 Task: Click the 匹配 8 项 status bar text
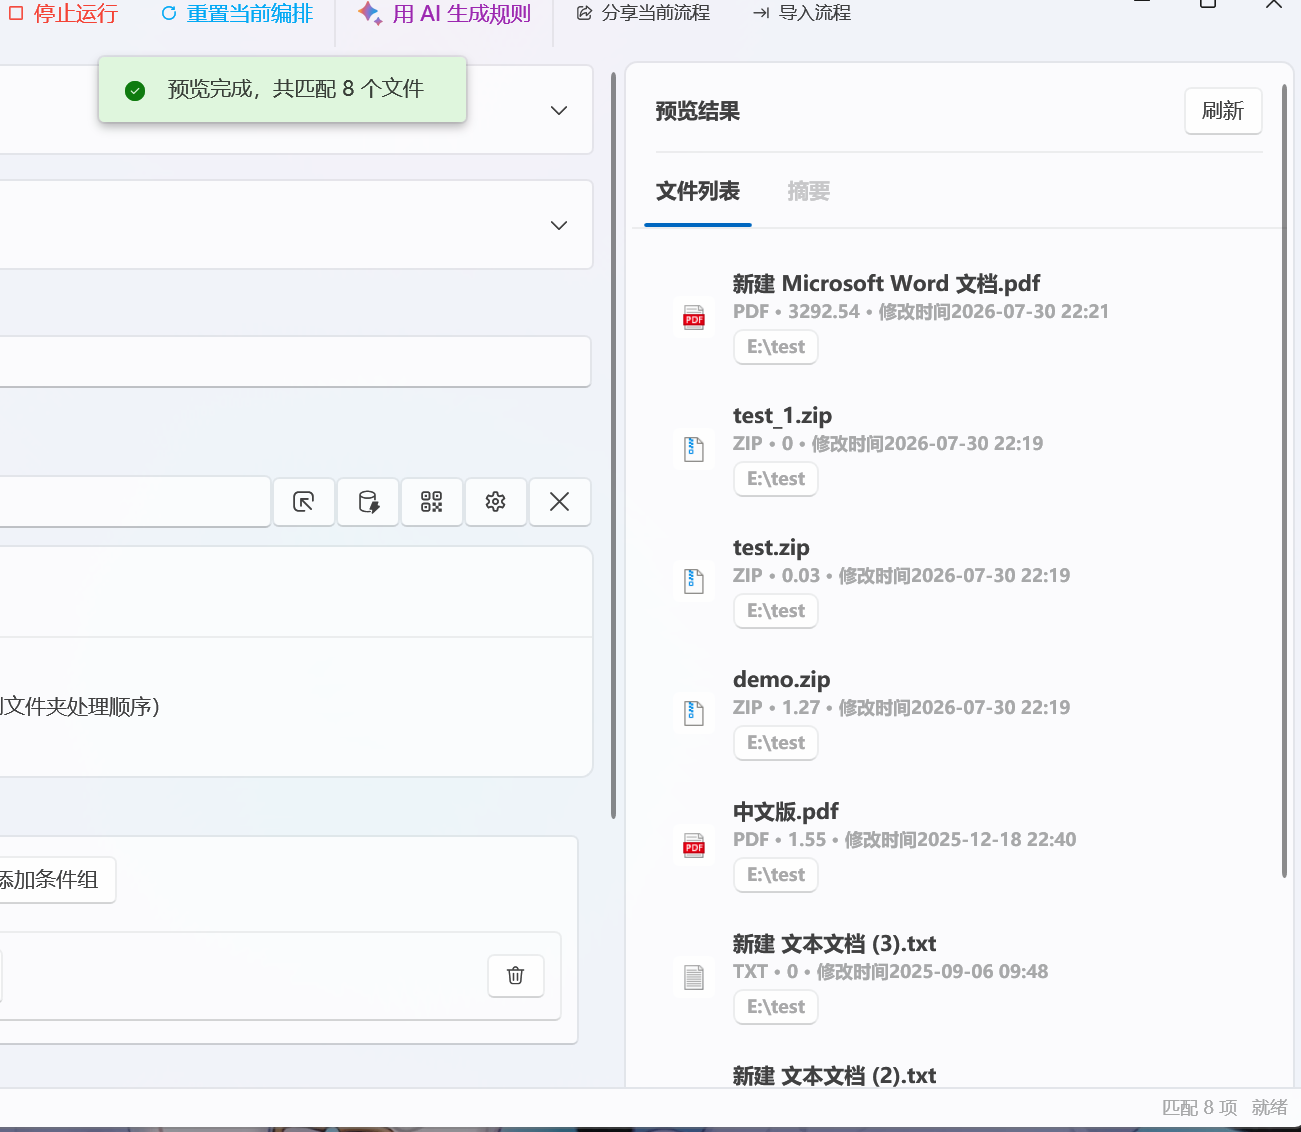[1199, 1108]
